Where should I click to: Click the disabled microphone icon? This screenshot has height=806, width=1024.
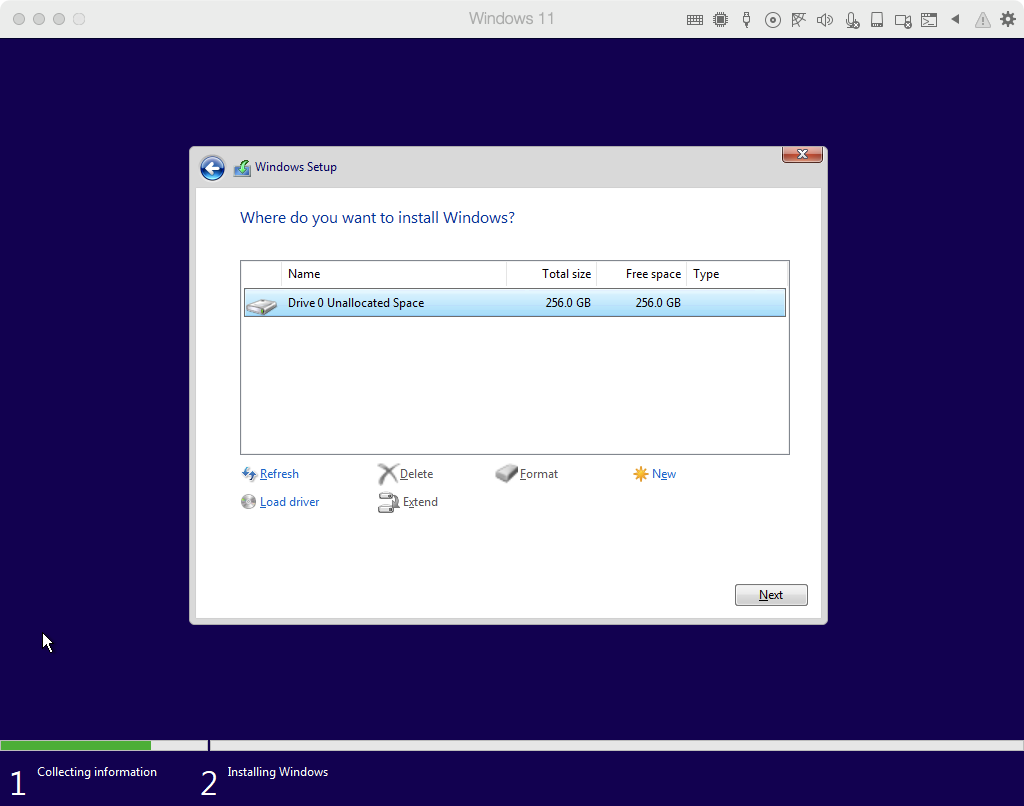tap(852, 20)
